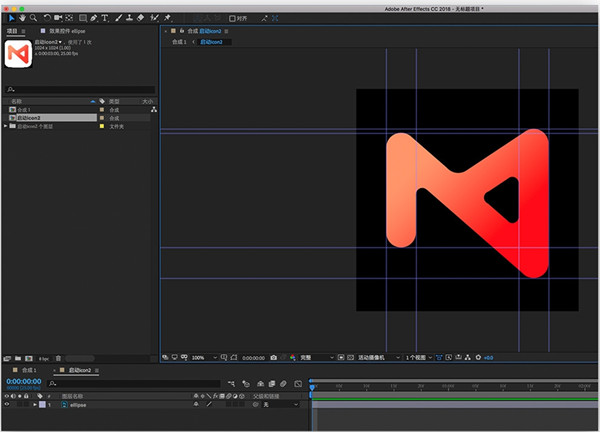Hide the ellipse layer with eye toggle
600x432 pixels.
tap(7, 404)
